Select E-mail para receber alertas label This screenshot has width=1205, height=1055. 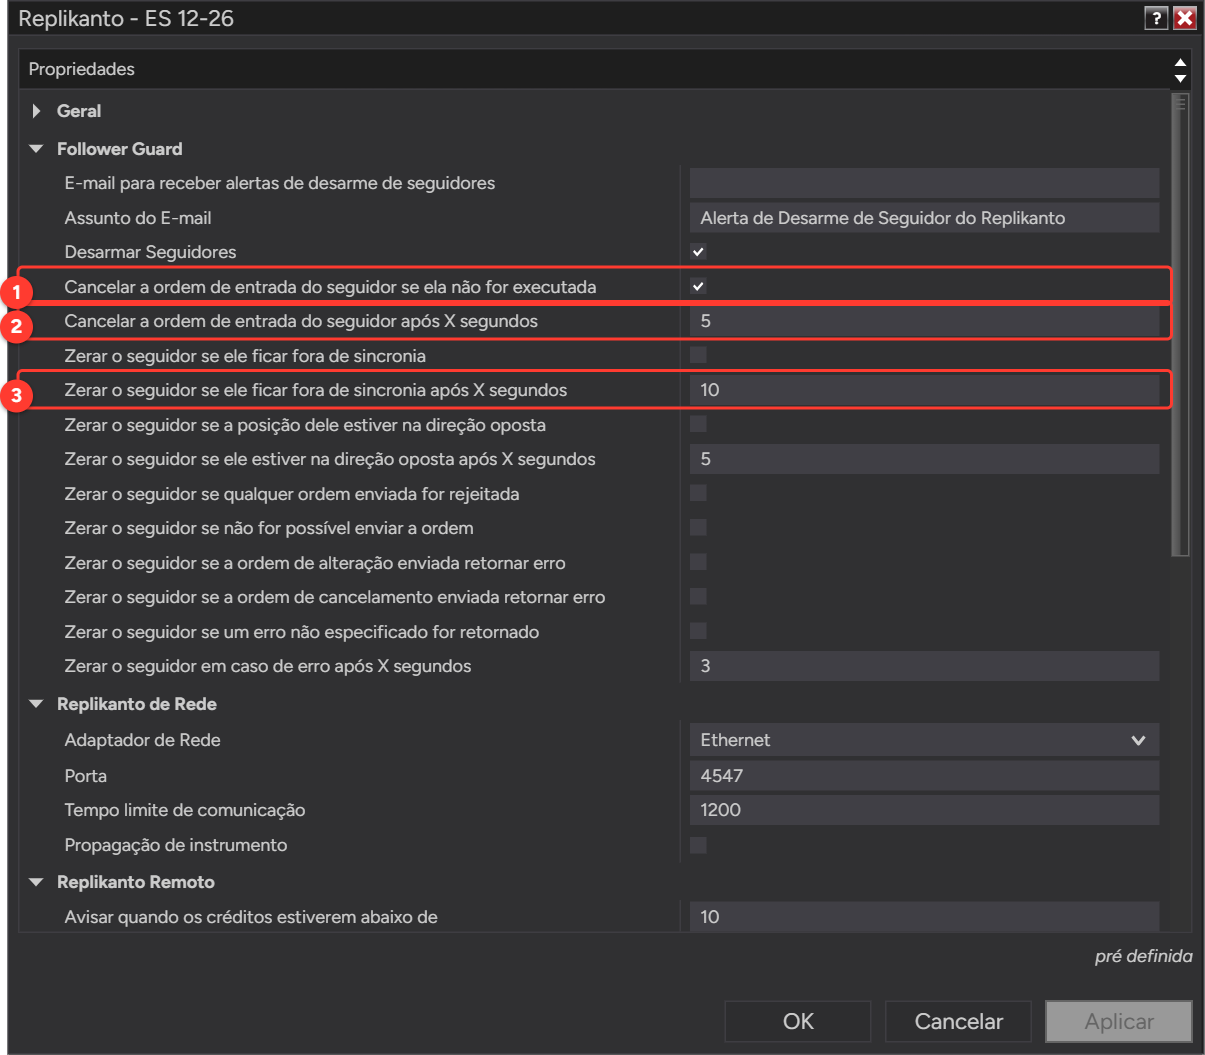(x=279, y=183)
